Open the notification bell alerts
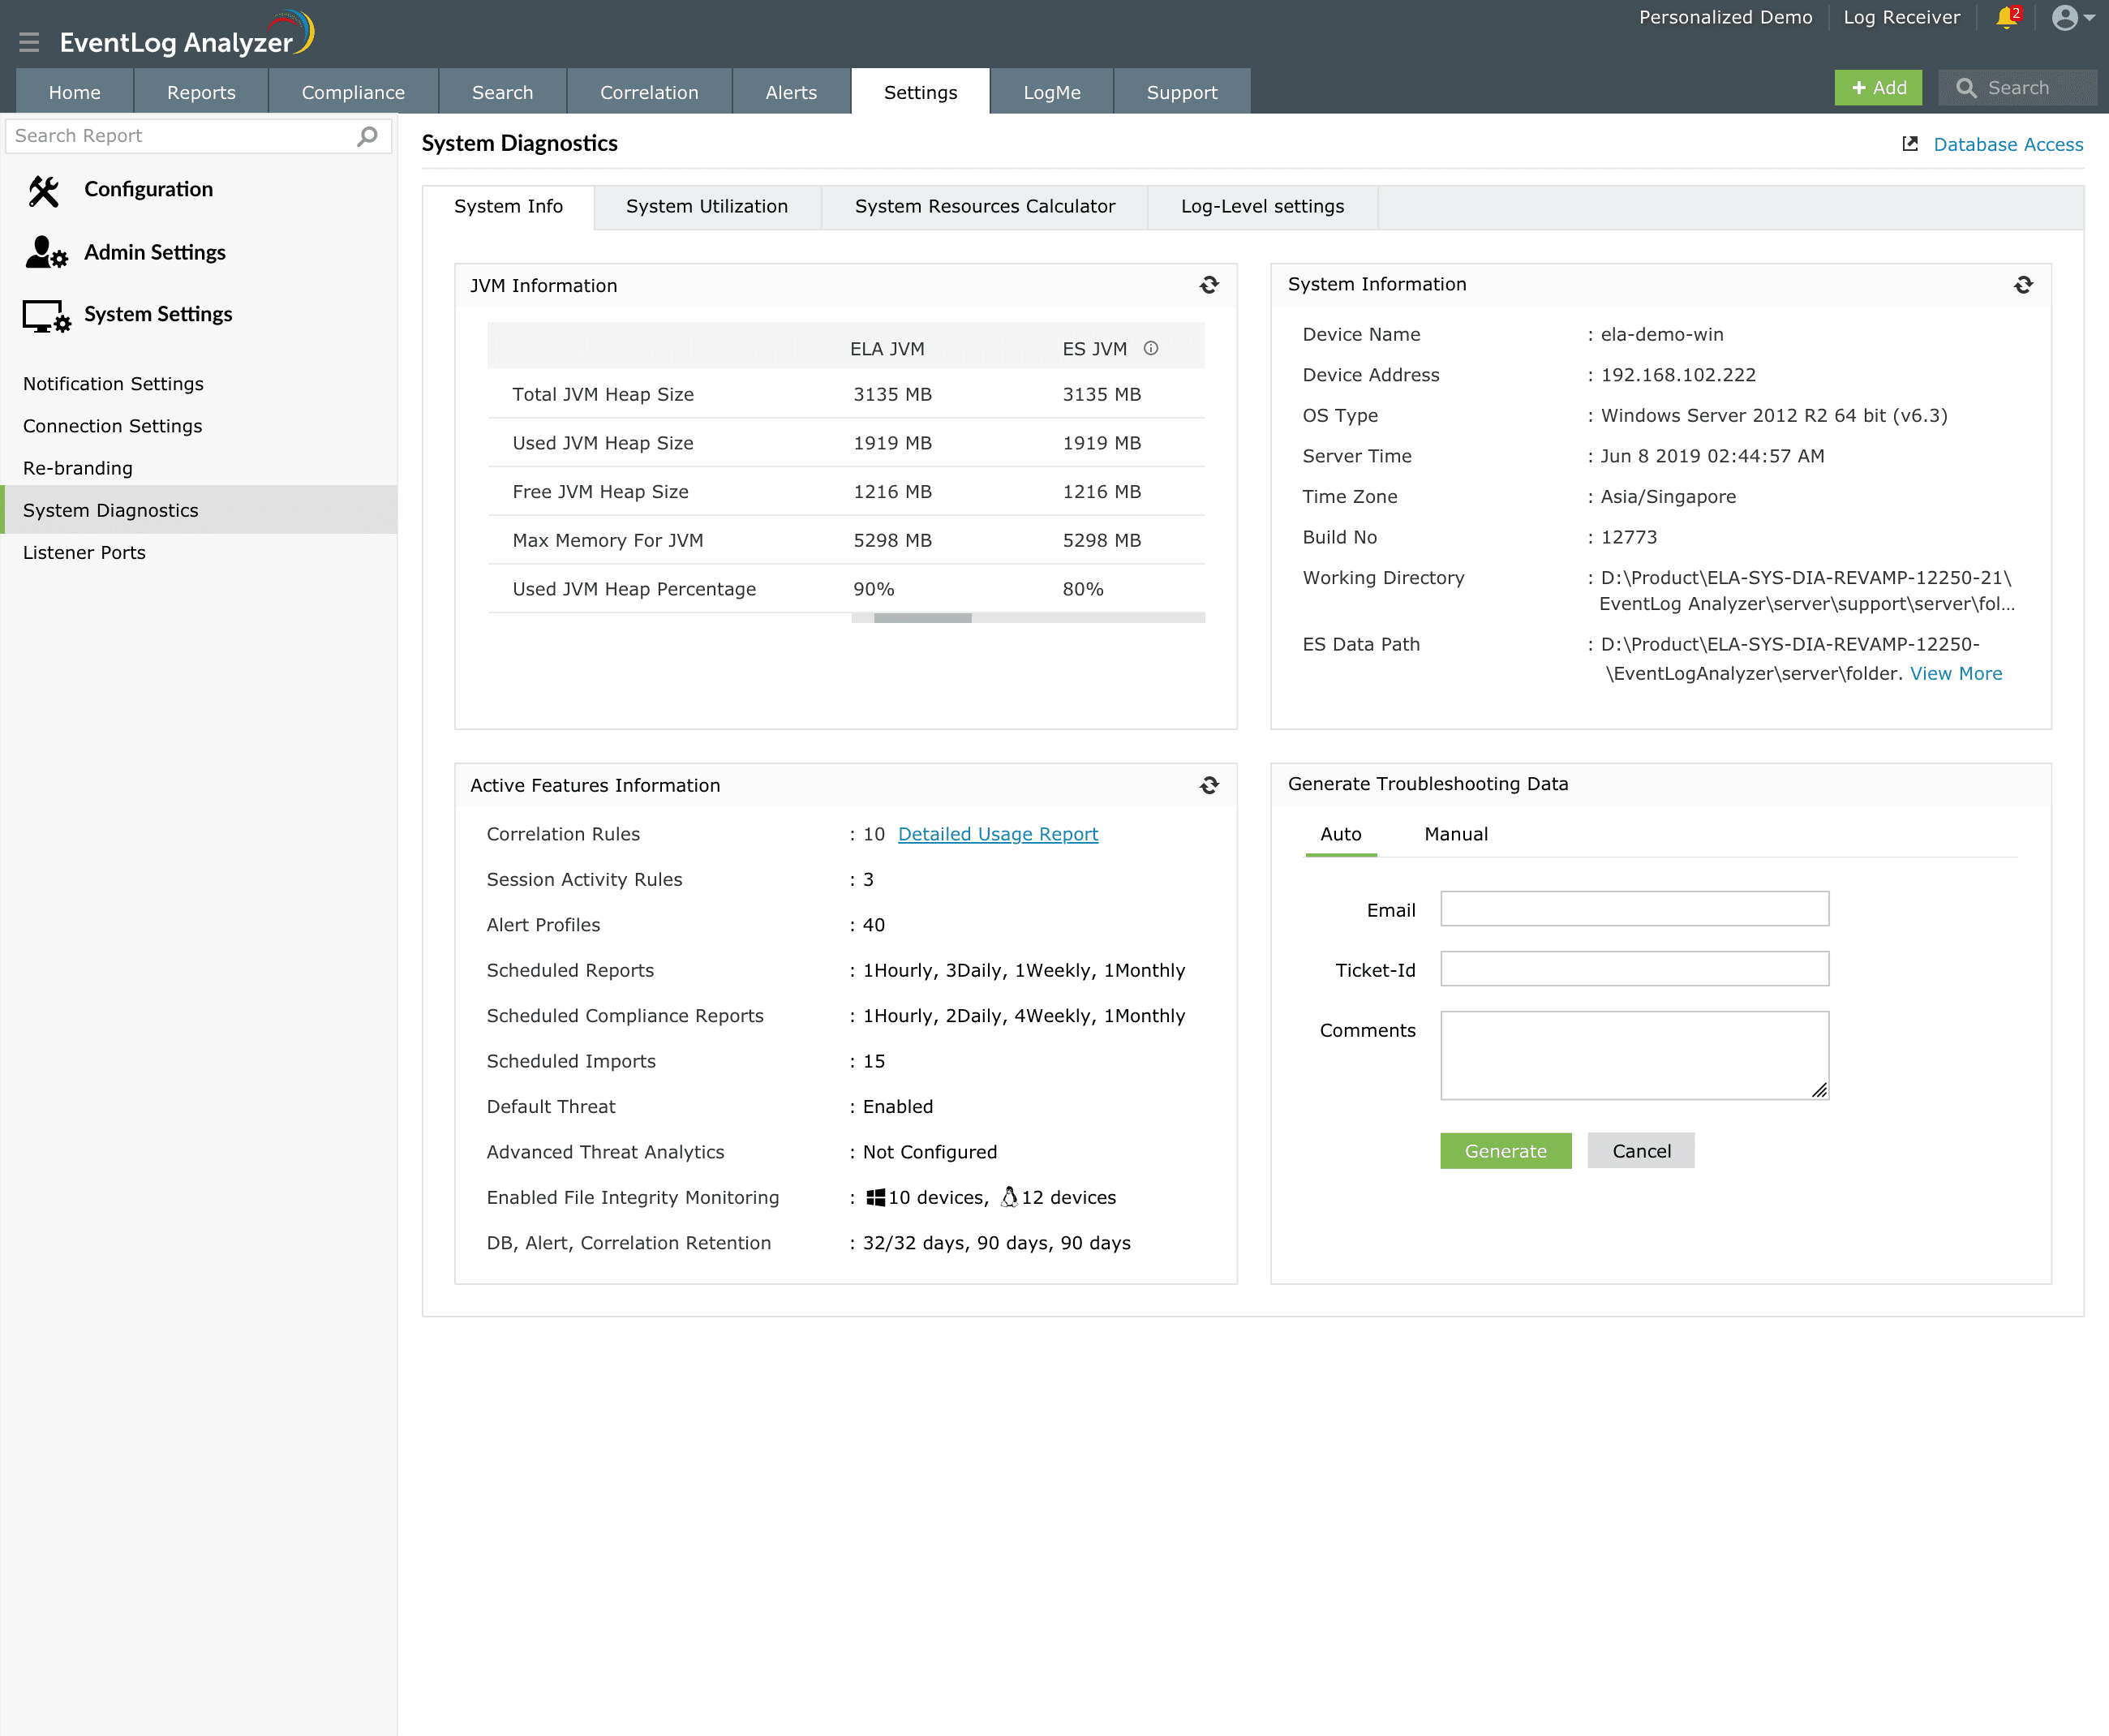The width and height of the screenshot is (2109, 1736). [x=2006, y=18]
